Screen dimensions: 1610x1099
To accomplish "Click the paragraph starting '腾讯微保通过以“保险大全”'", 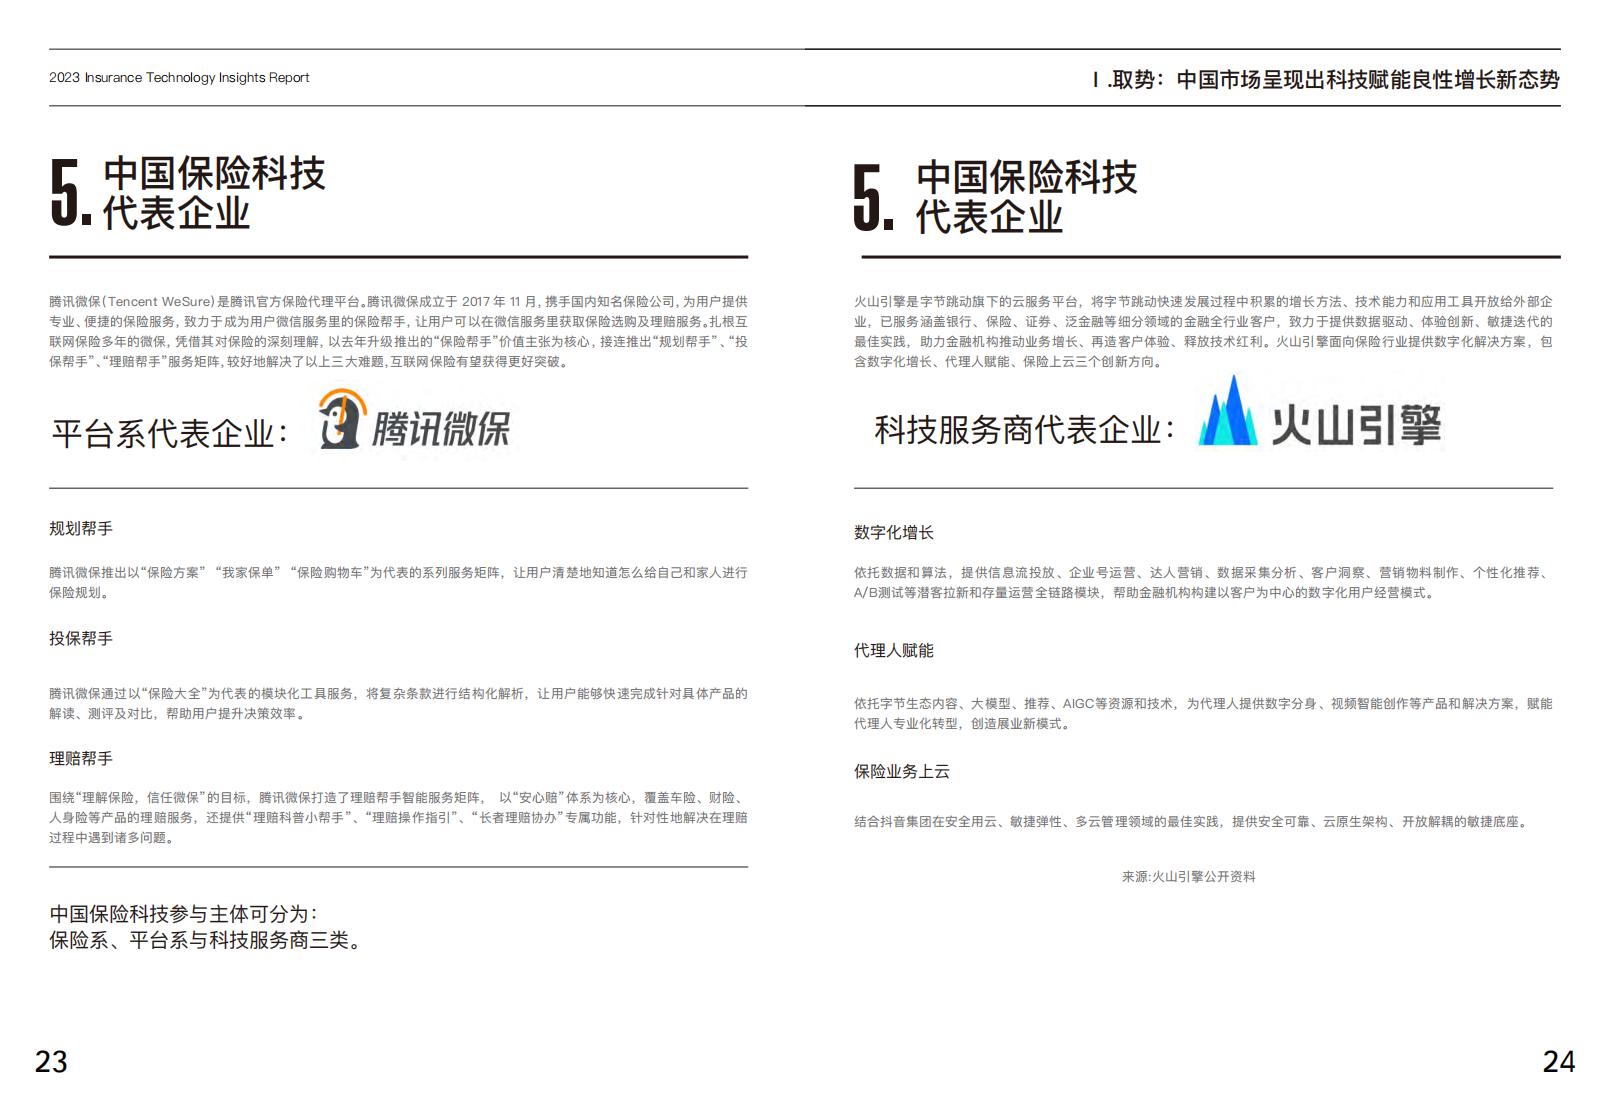I will [x=398, y=703].
